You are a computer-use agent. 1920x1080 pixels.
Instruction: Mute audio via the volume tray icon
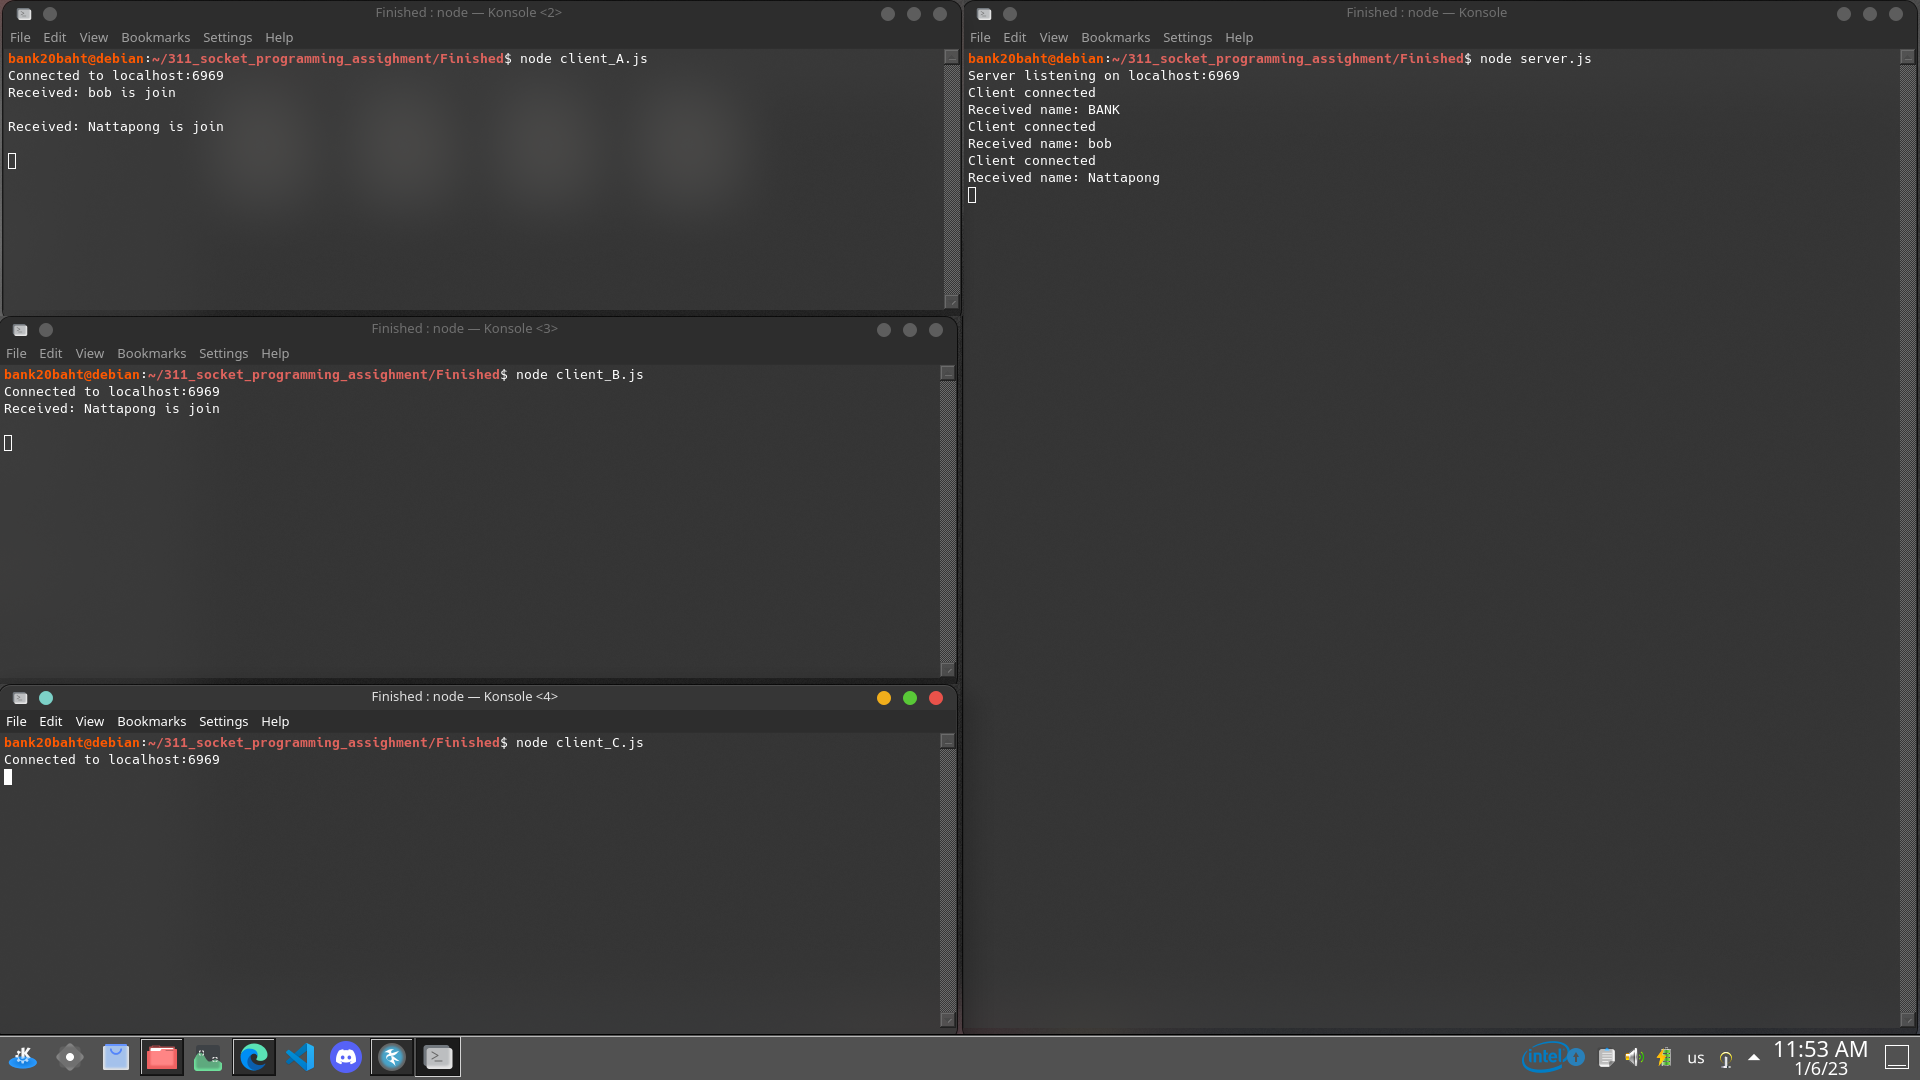click(x=1633, y=1057)
